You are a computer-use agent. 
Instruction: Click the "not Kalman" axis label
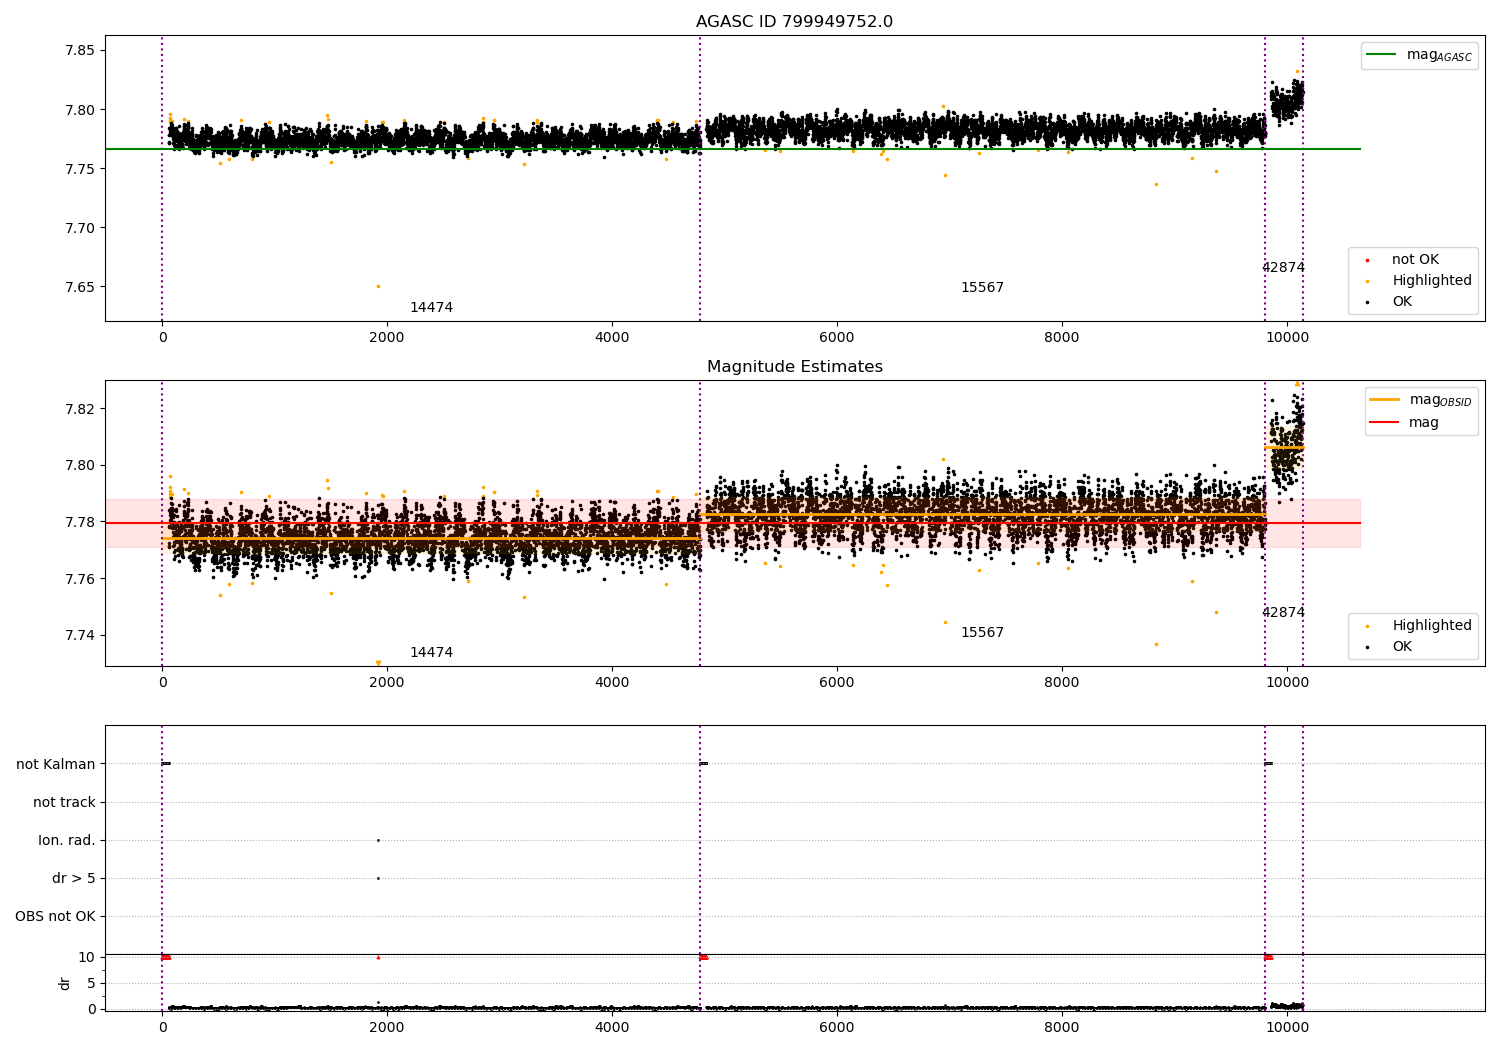(x=56, y=764)
